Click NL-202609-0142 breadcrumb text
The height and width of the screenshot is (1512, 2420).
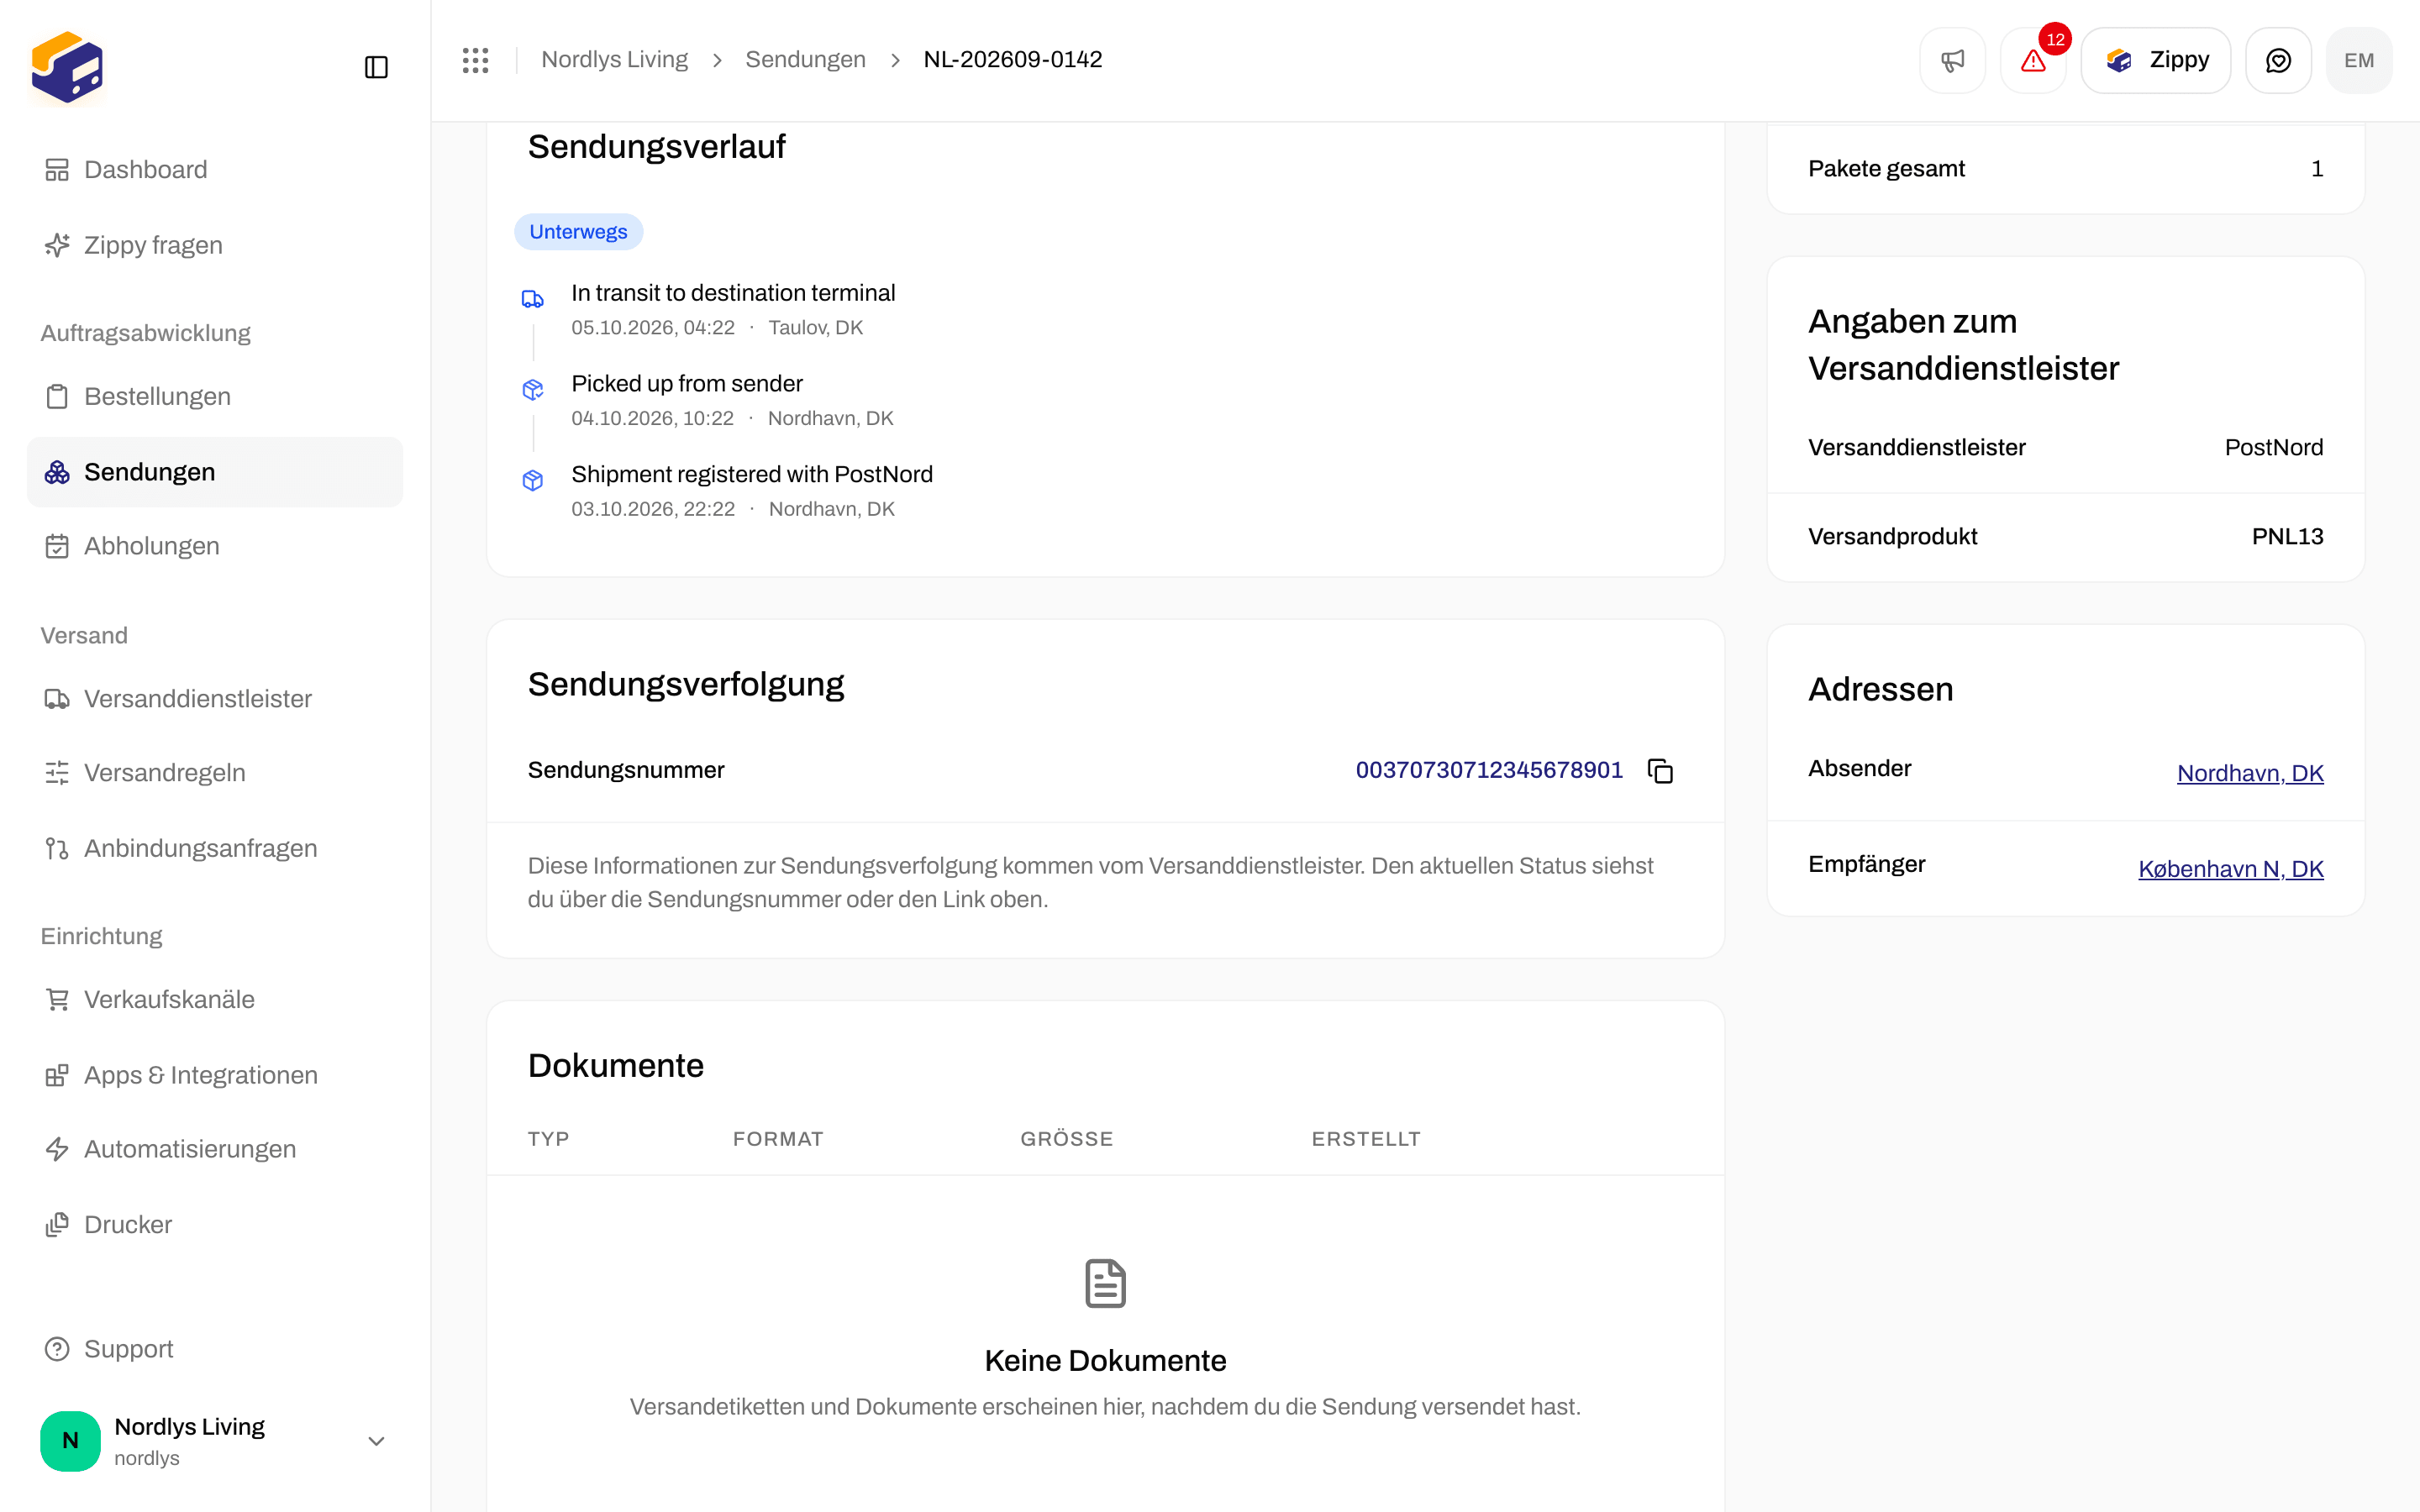pos(1012,60)
